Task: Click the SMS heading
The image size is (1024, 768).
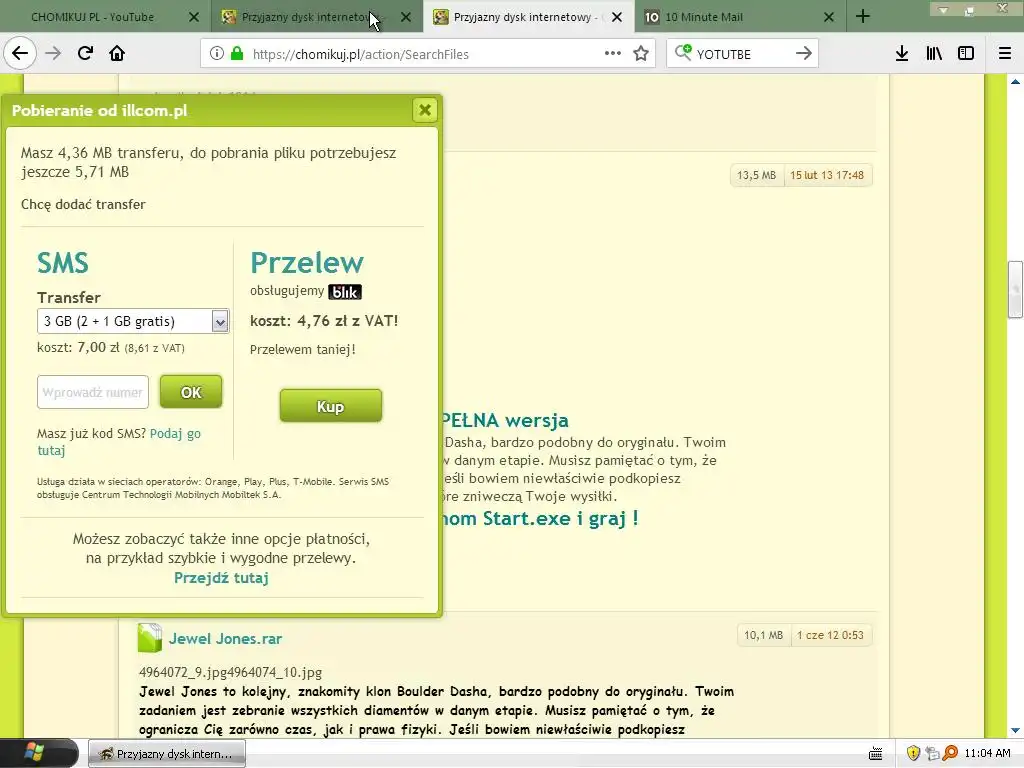Action: click(63, 263)
